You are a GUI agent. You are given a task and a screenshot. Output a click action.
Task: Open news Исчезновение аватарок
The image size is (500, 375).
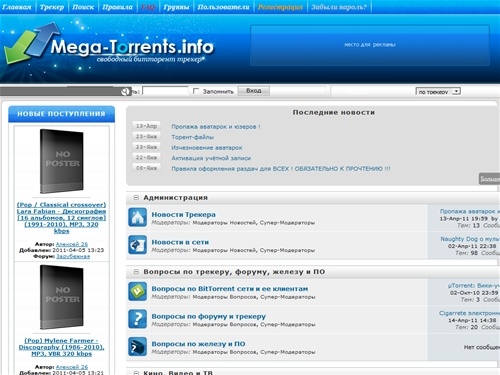pyautogui.click(x=207, y=148)
